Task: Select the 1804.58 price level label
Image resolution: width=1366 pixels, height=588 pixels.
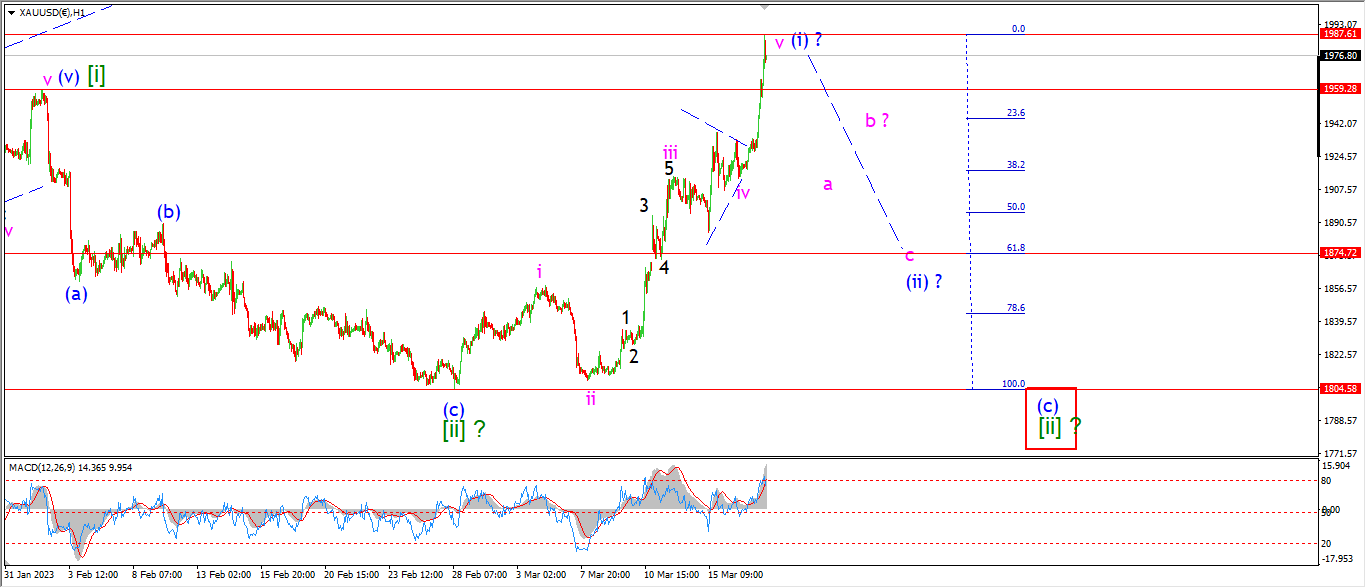Action: click(1341, 388)
